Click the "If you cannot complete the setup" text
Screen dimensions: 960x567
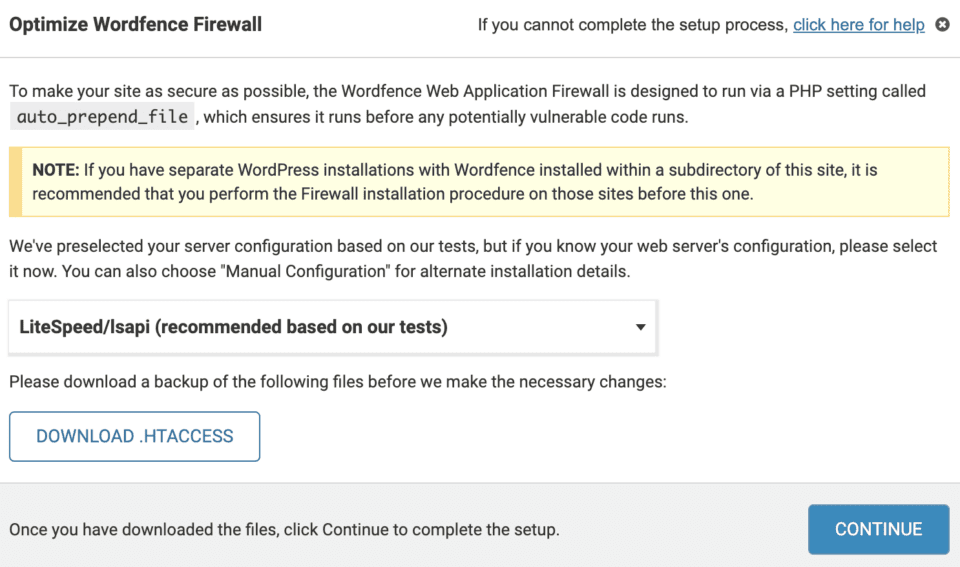tap(632, 25)
